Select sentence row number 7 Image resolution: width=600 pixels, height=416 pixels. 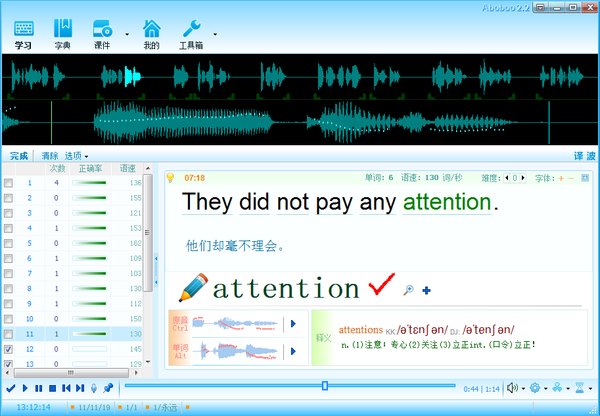73,273
